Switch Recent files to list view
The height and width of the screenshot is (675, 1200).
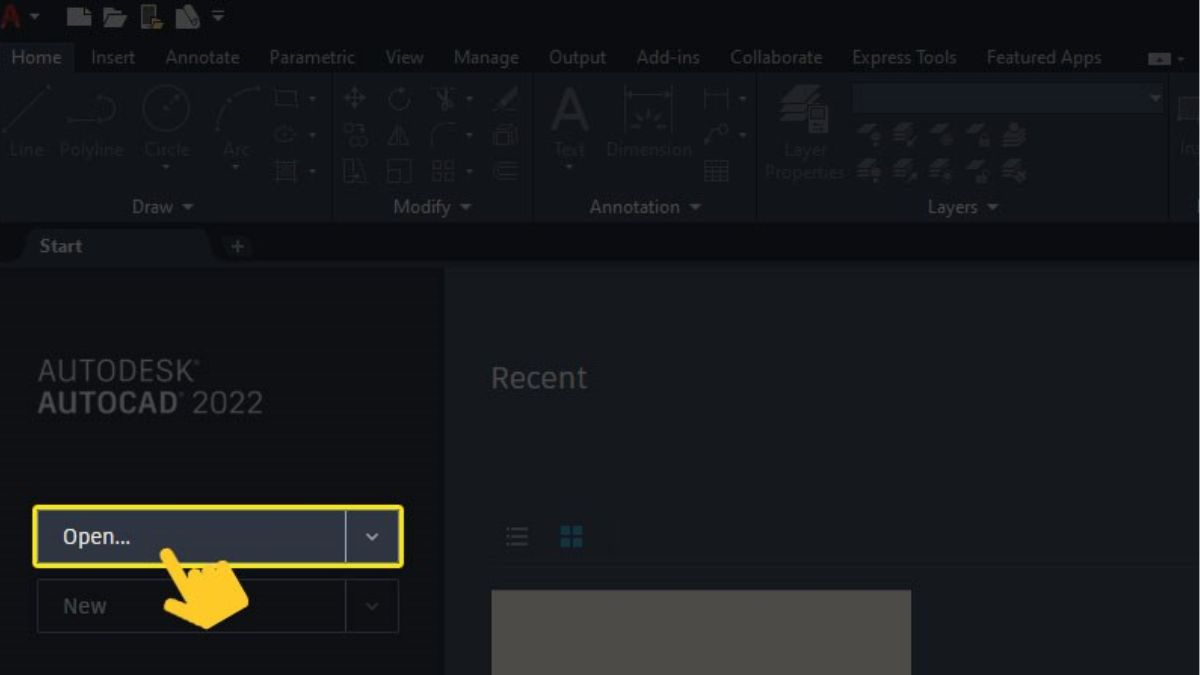pos(517,537)
